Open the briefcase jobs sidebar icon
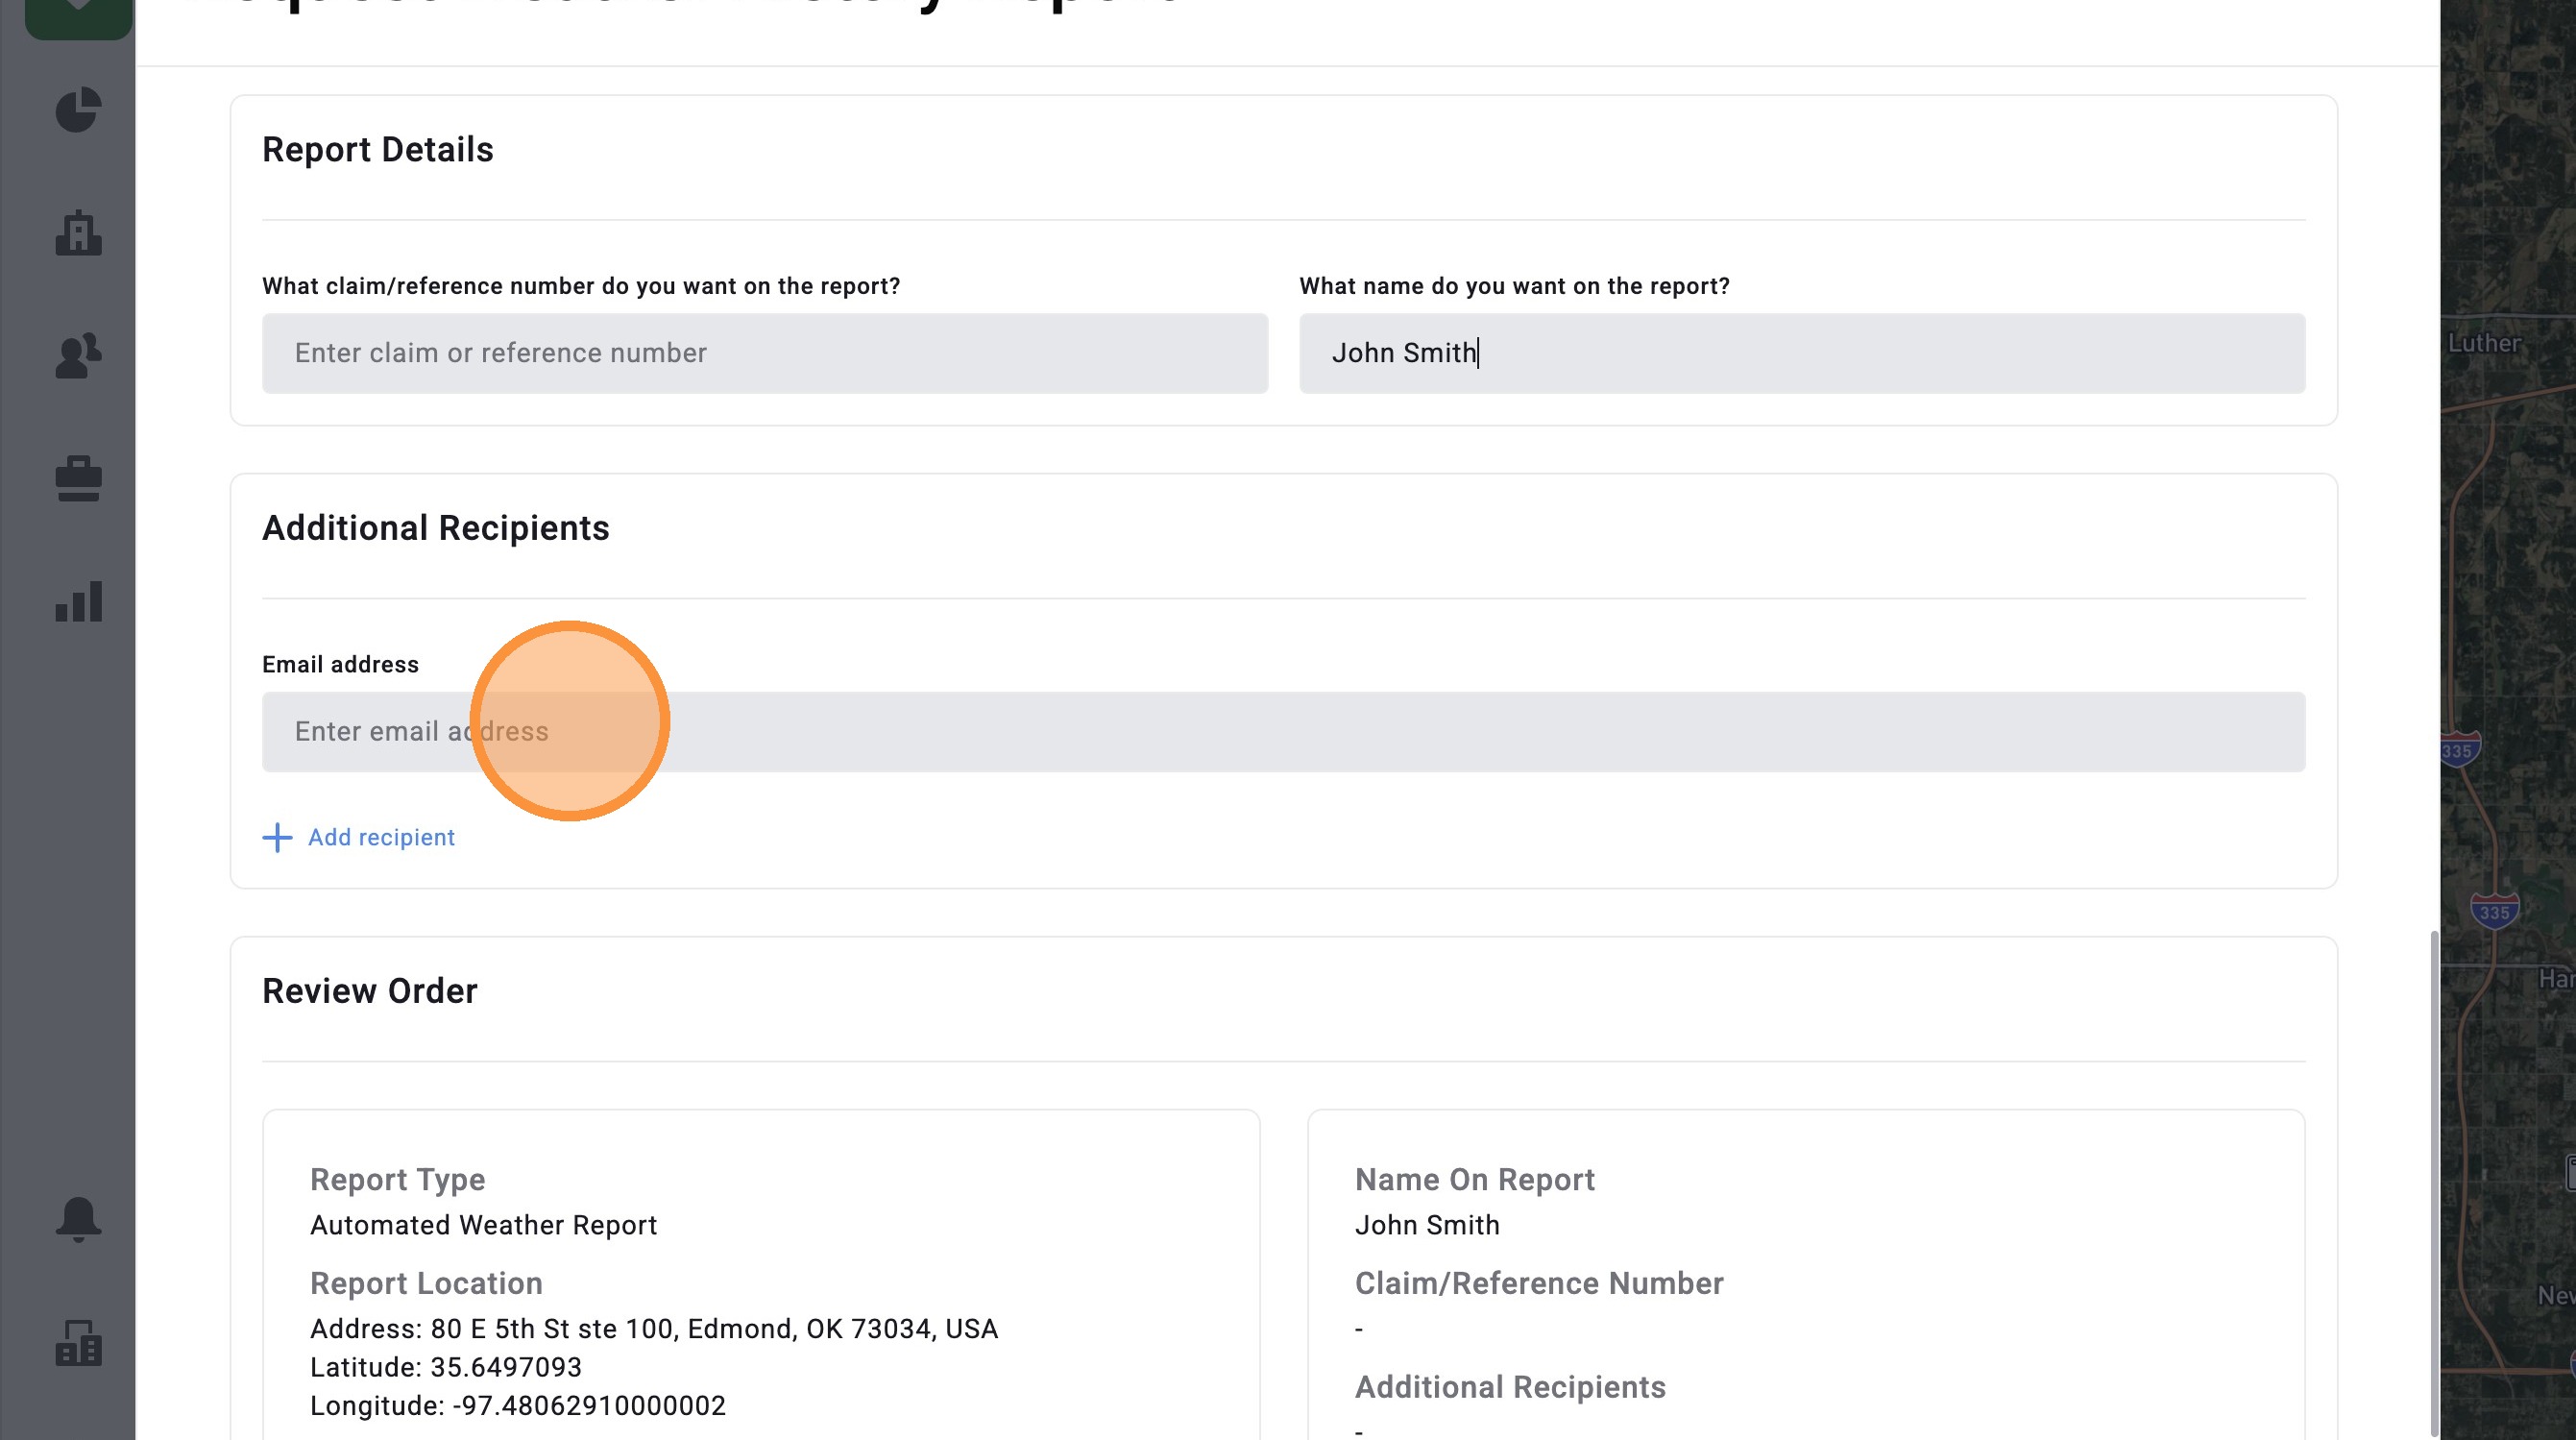The image size is (2576, 1440). (x=78, y=478)
